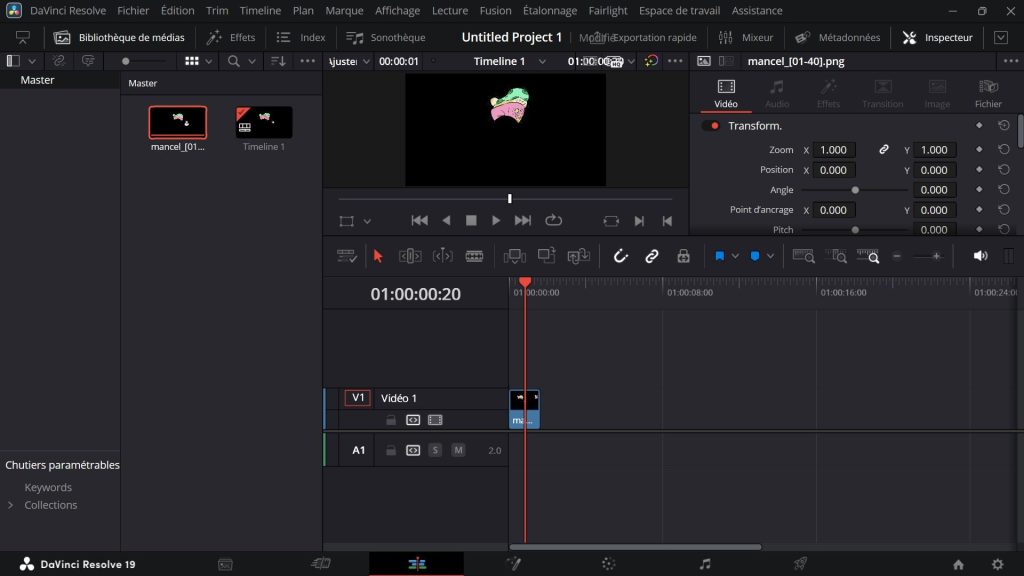Solo audio track A1 with S button

coord(435,451)
